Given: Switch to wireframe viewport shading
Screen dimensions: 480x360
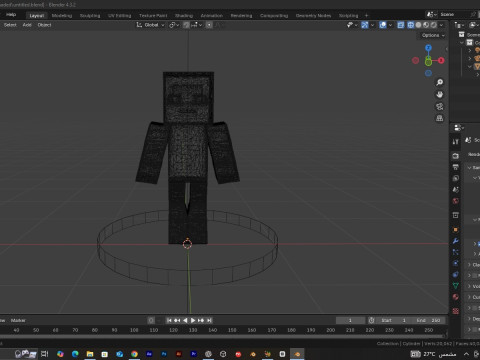Looking at the screenshot, I should click(411, 25).
